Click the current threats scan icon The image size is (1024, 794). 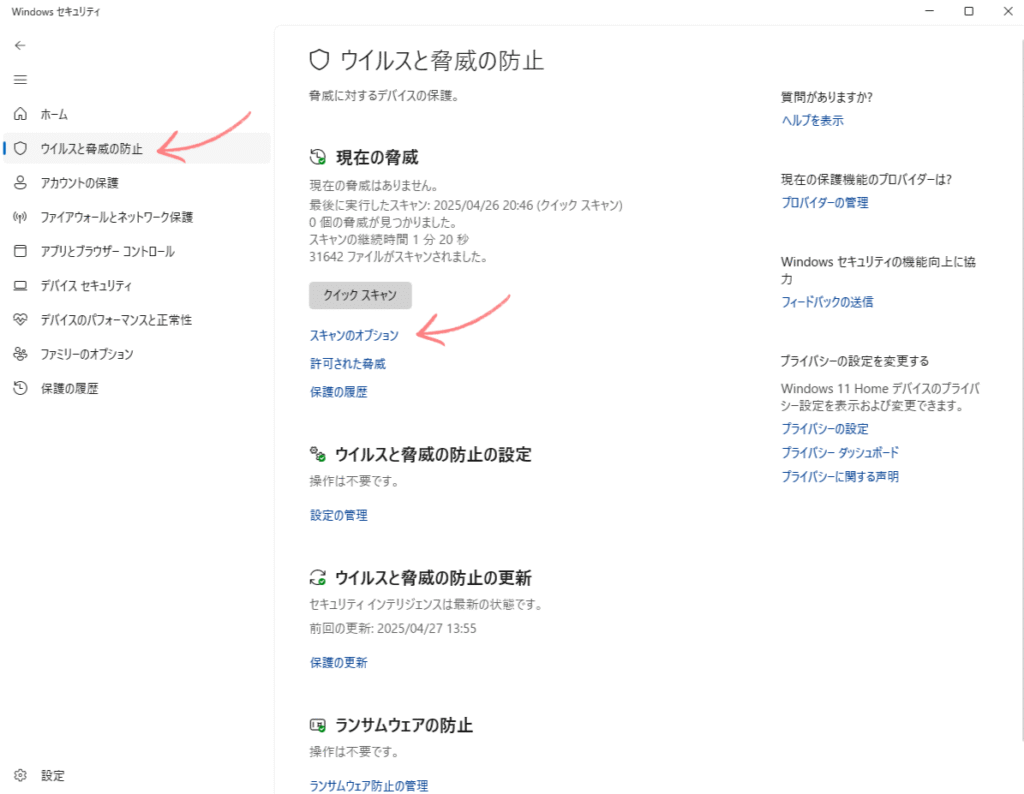[317, 157]
